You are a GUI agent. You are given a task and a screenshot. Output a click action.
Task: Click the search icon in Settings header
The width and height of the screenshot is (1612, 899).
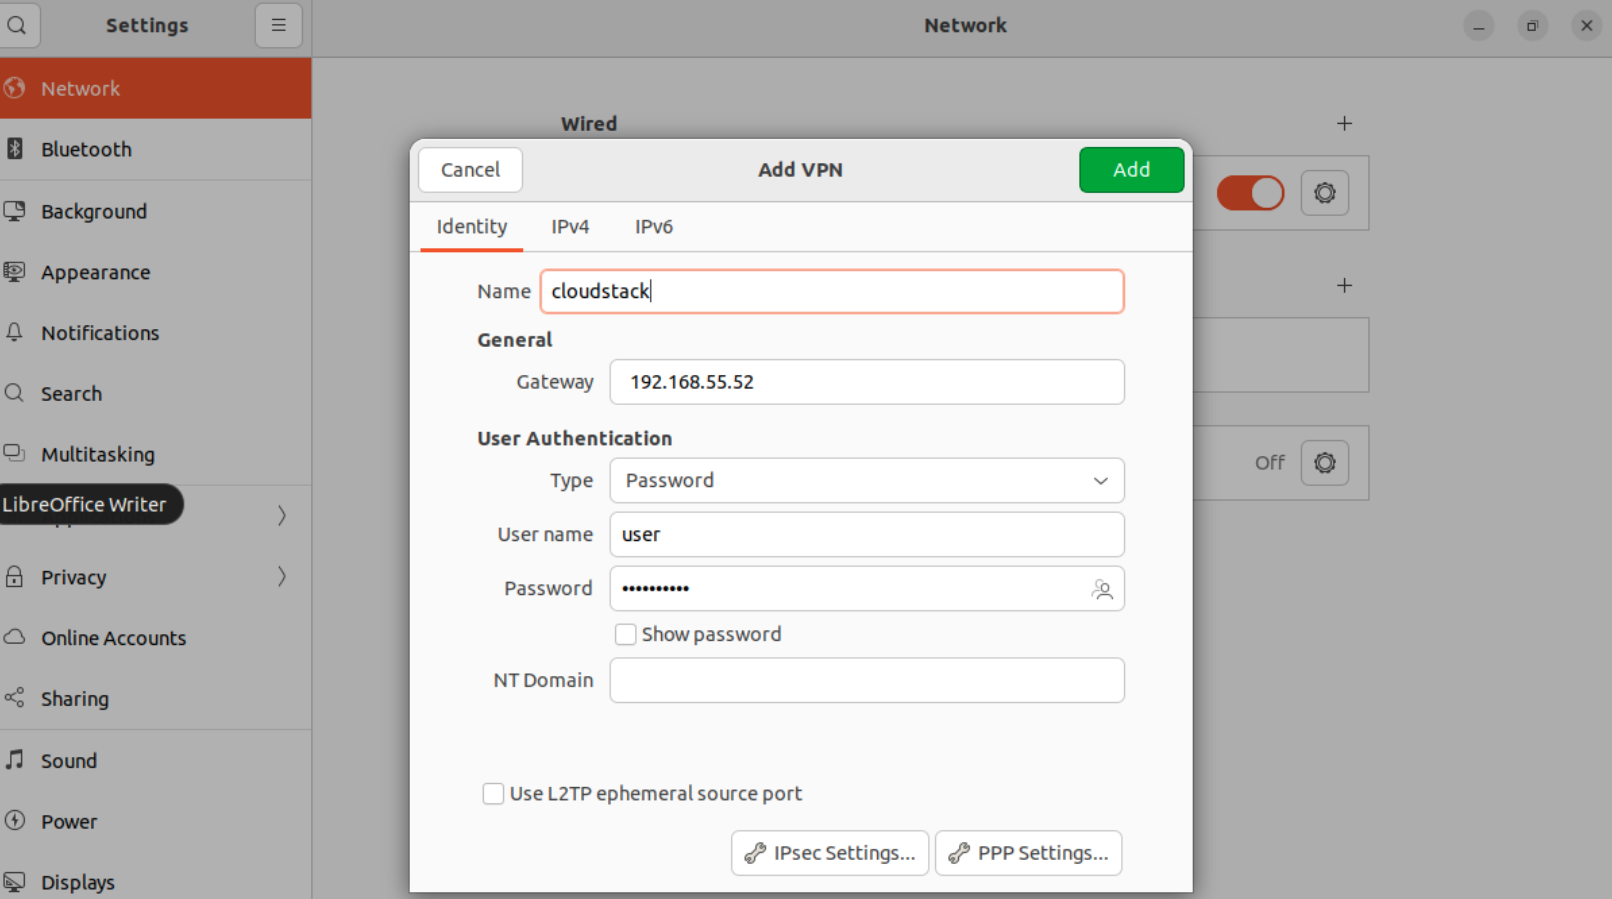point(17,25)
